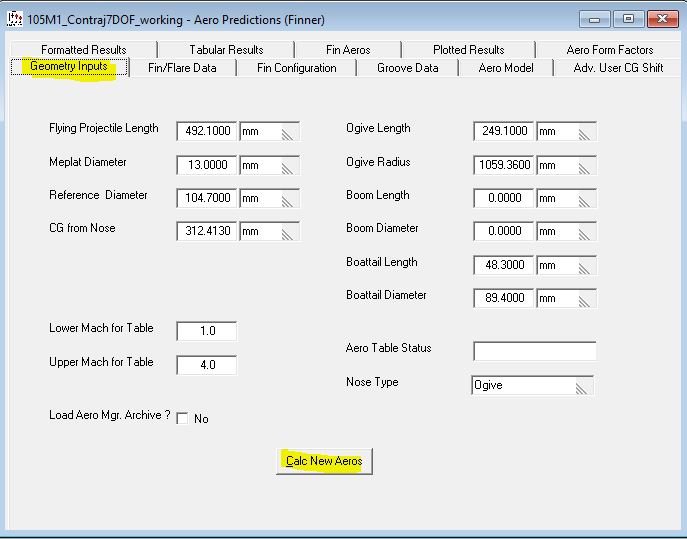Open Ogive Radius unit dropdown

pyautogui.click(x=566, y=165)
